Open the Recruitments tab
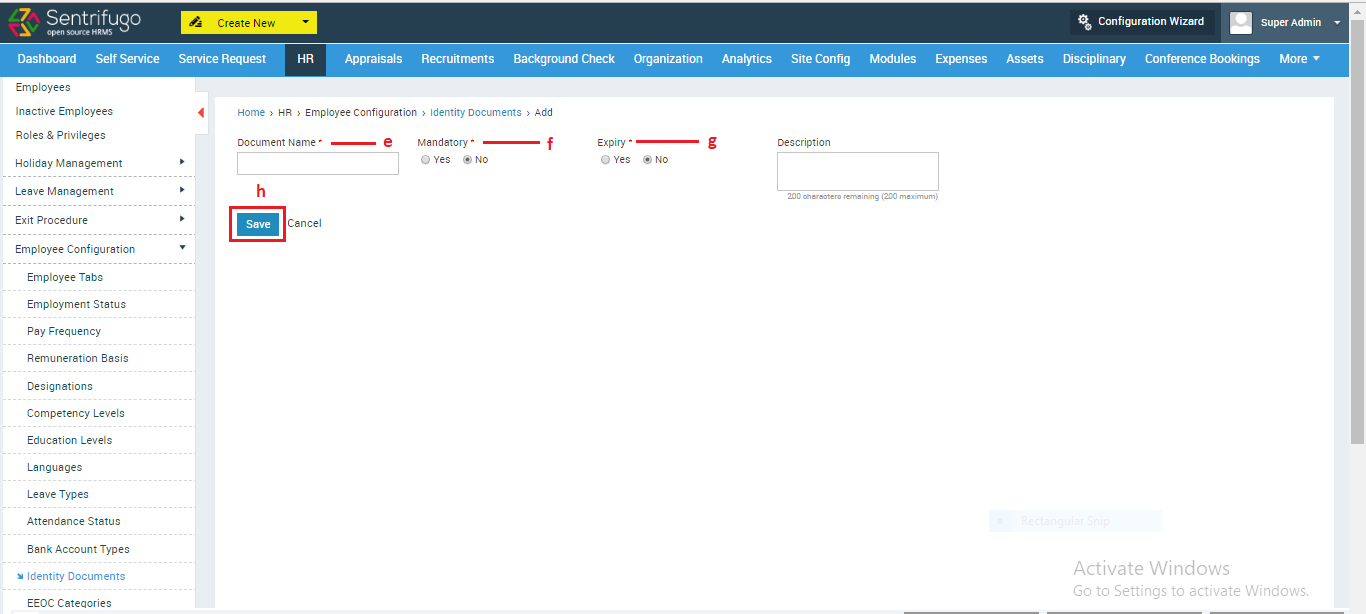Viewport: 1366px width, 614px height. [457, 59]
